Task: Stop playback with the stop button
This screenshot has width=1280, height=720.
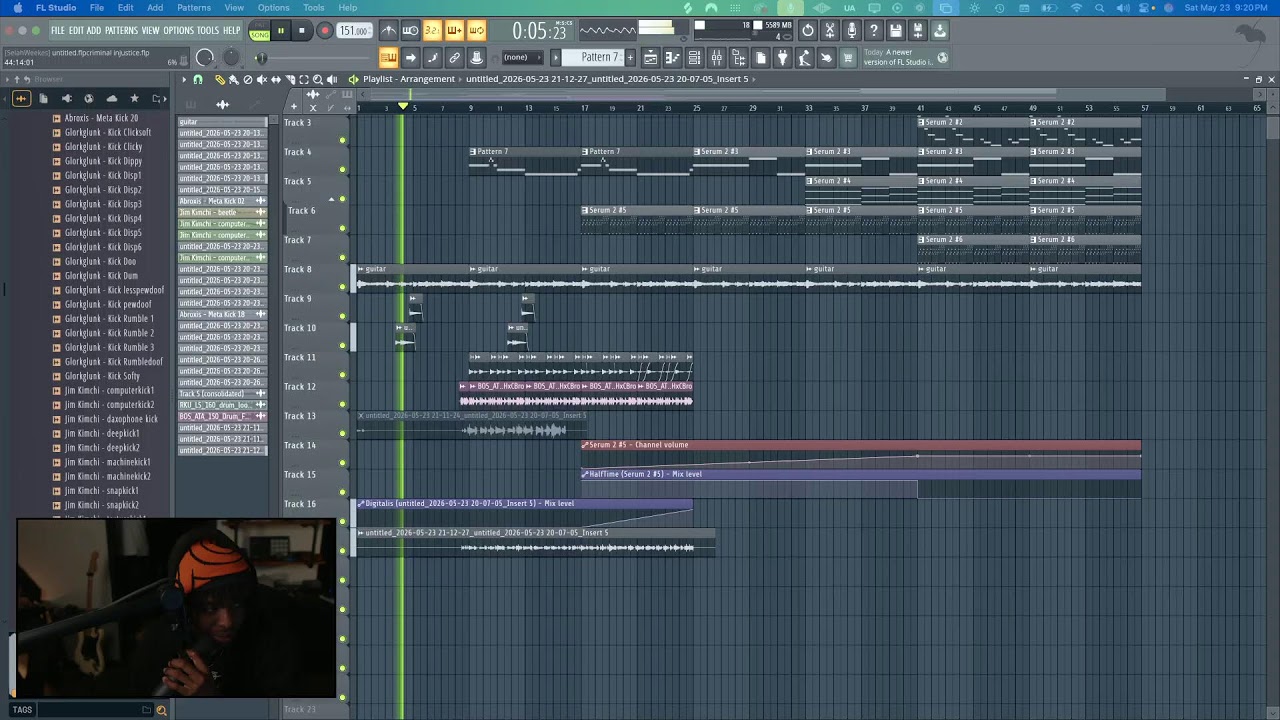Action: click(302, 31)
